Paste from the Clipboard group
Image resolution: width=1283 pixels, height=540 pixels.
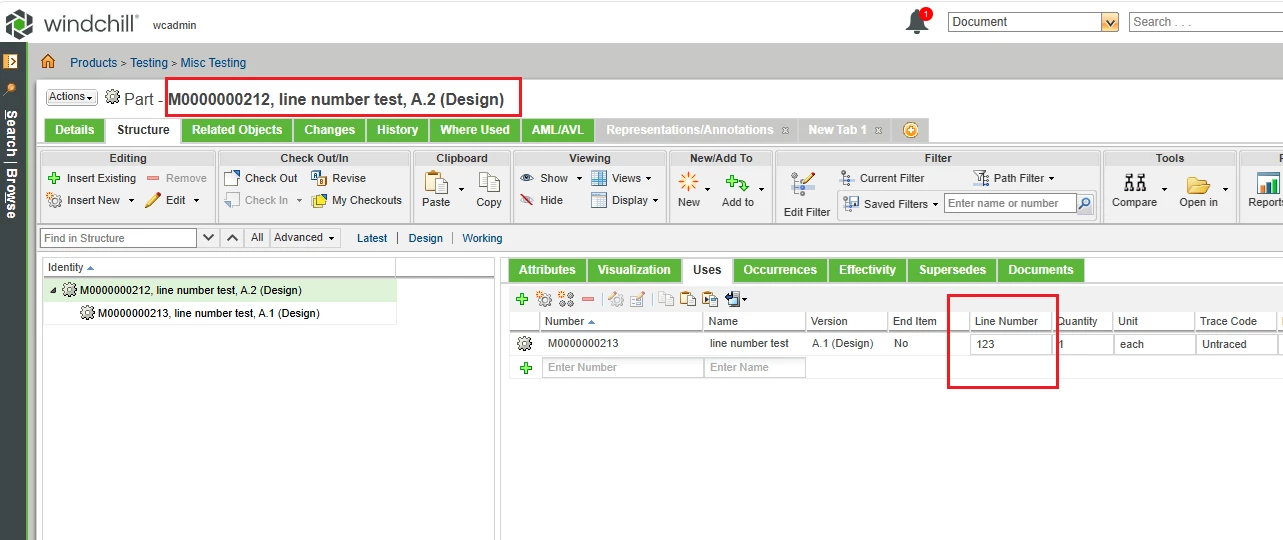click(436, 188)
